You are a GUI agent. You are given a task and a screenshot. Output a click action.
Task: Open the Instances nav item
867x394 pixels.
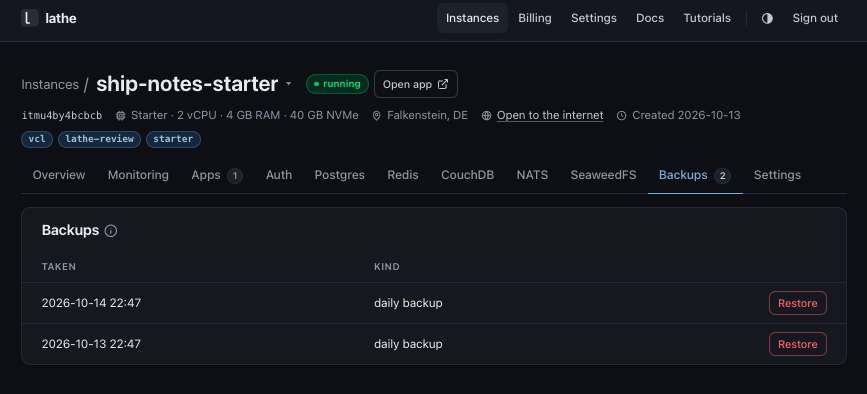(x=472, y=18)
